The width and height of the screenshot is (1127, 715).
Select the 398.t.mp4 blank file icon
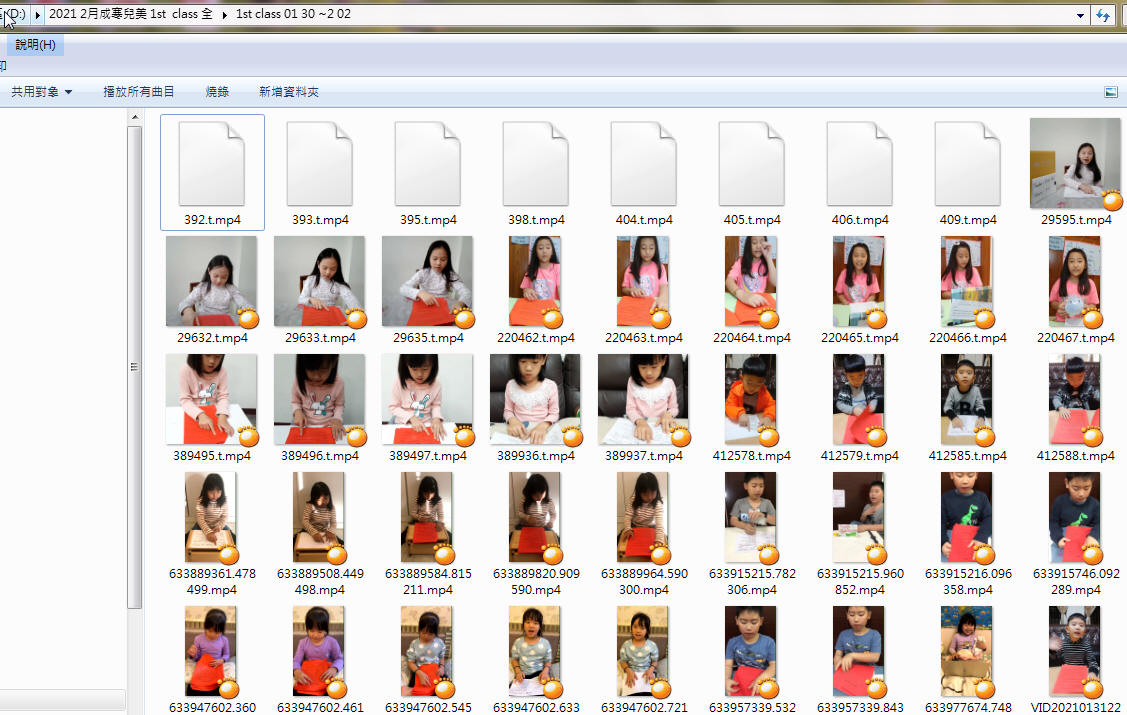pos(535,164)
